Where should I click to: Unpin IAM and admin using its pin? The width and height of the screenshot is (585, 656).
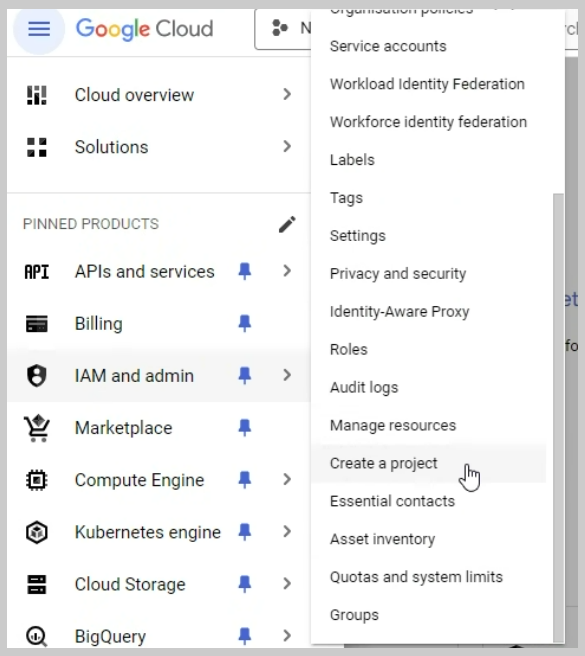pyautogui.click(x=245, y=375)
